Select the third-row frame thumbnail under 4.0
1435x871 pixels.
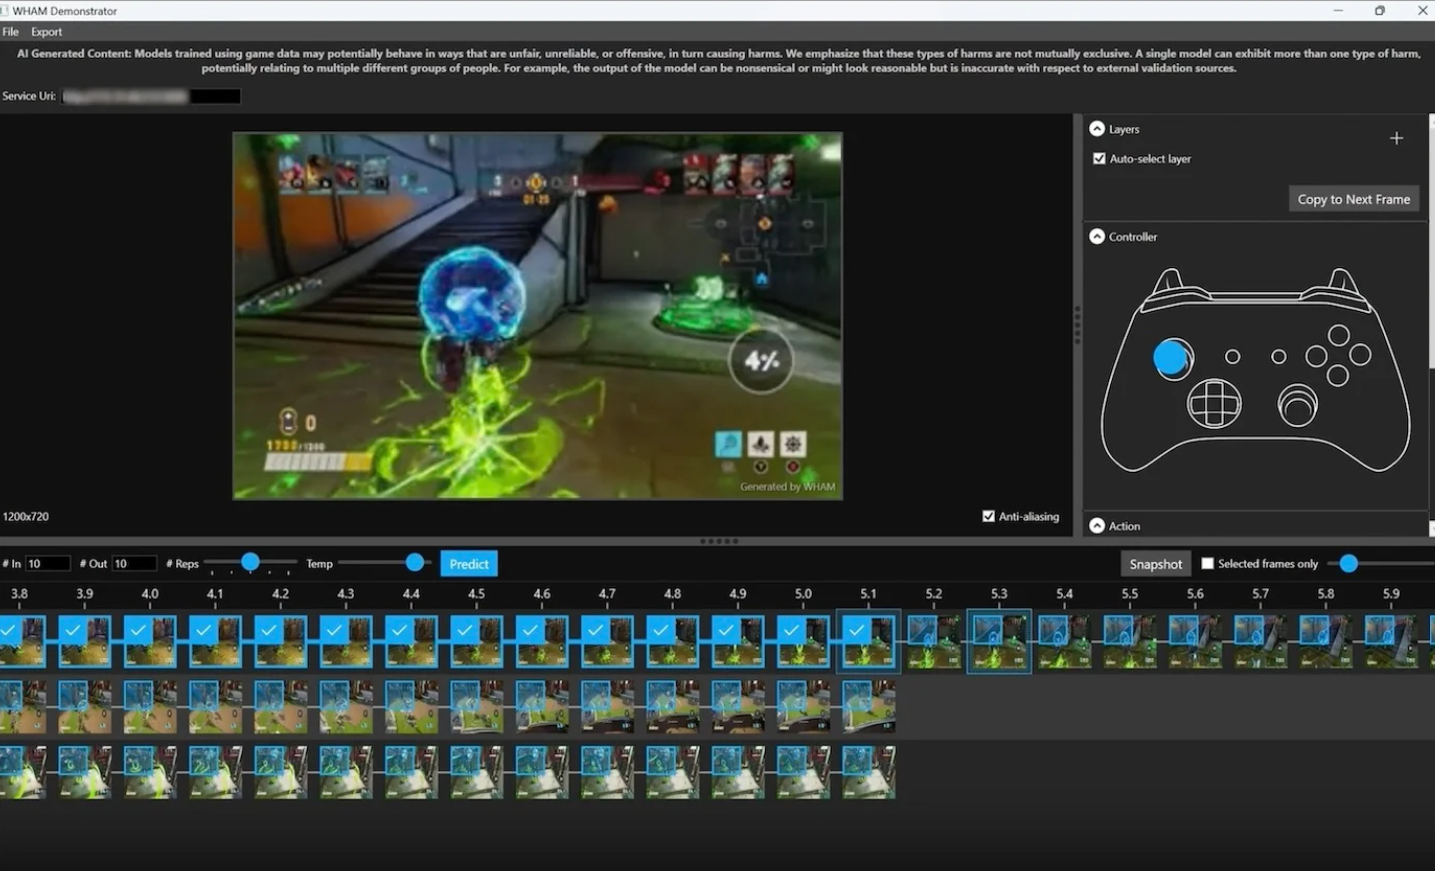click(150, 772)
